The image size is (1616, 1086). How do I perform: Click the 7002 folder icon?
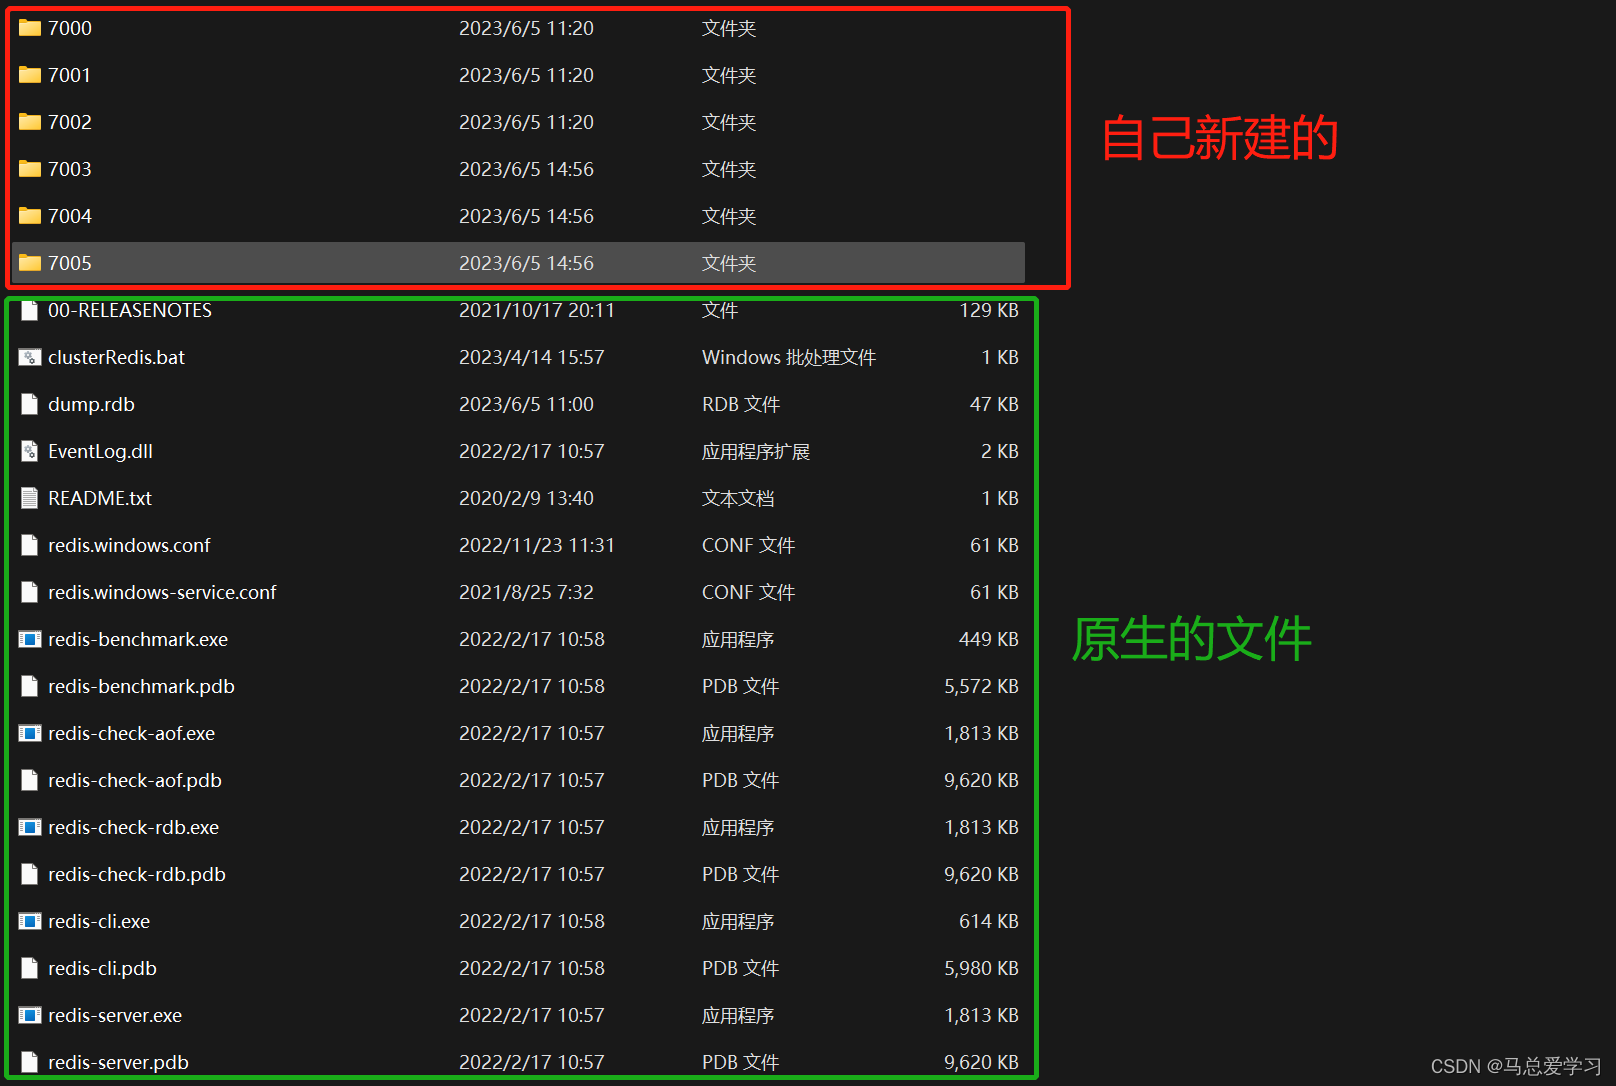click(30, 122)
